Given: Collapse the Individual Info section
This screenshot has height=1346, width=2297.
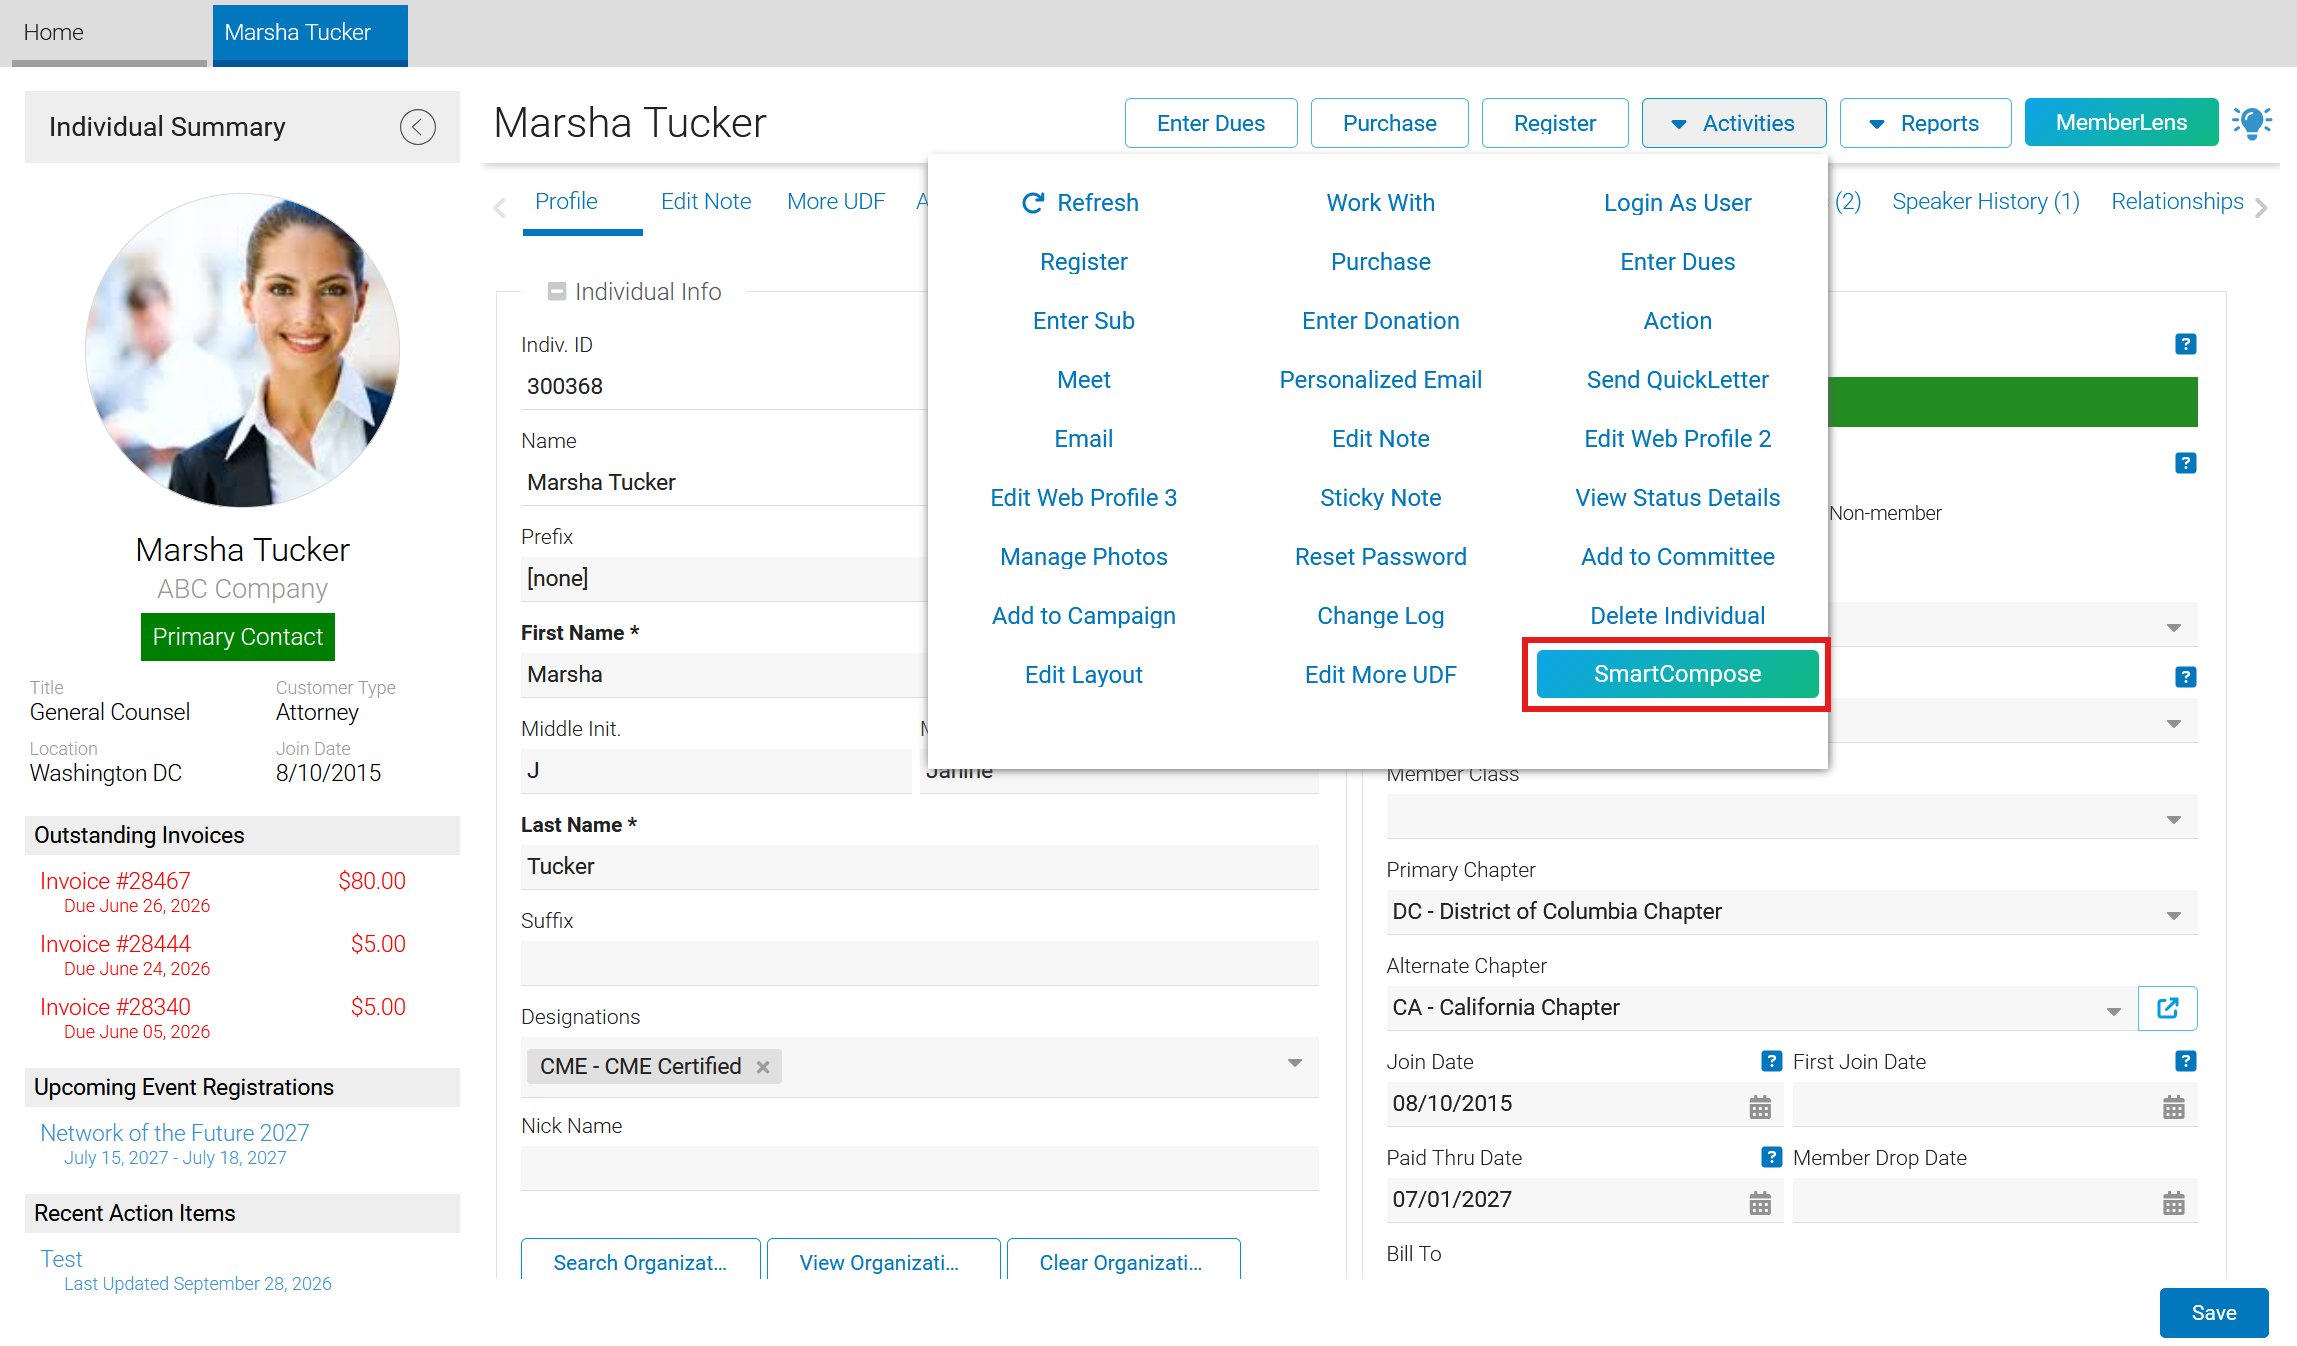Looking at the screenshot, I should pyautogui.click(x=557, y=292).
